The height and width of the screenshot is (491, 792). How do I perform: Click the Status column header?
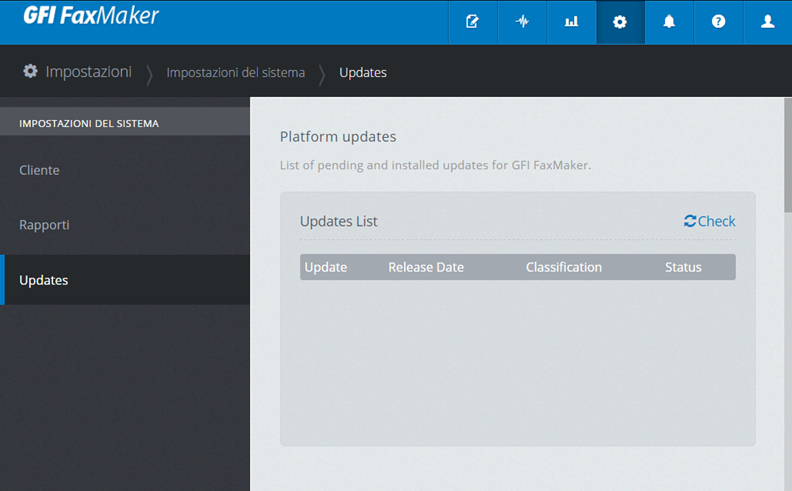point(683,267)
